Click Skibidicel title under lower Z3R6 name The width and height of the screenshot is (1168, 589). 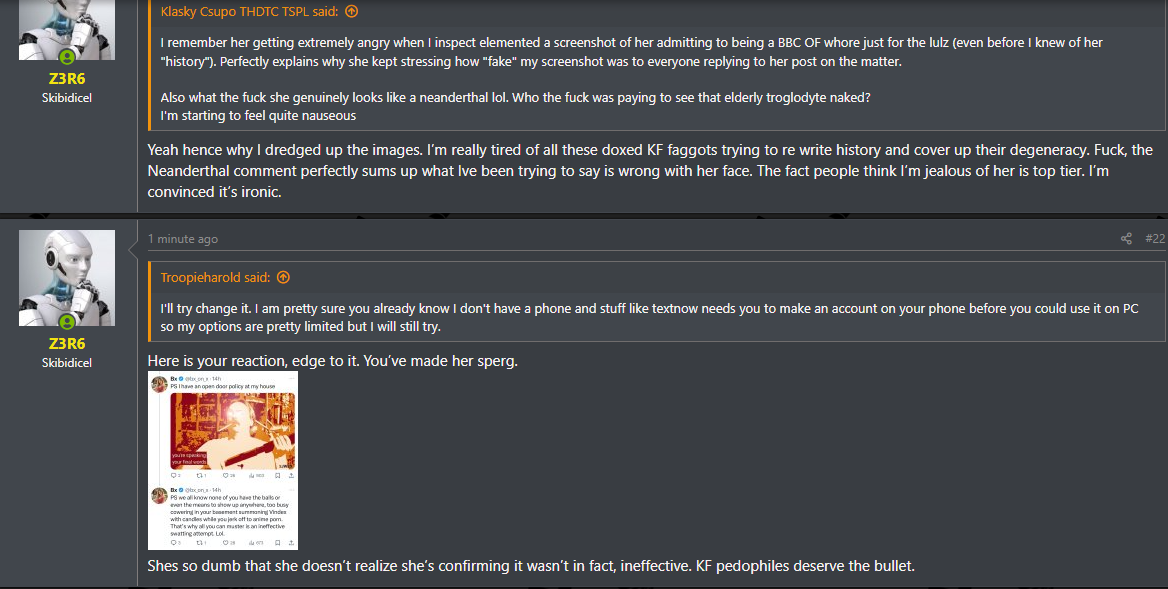pyautogui.click(x=67, y=363)
